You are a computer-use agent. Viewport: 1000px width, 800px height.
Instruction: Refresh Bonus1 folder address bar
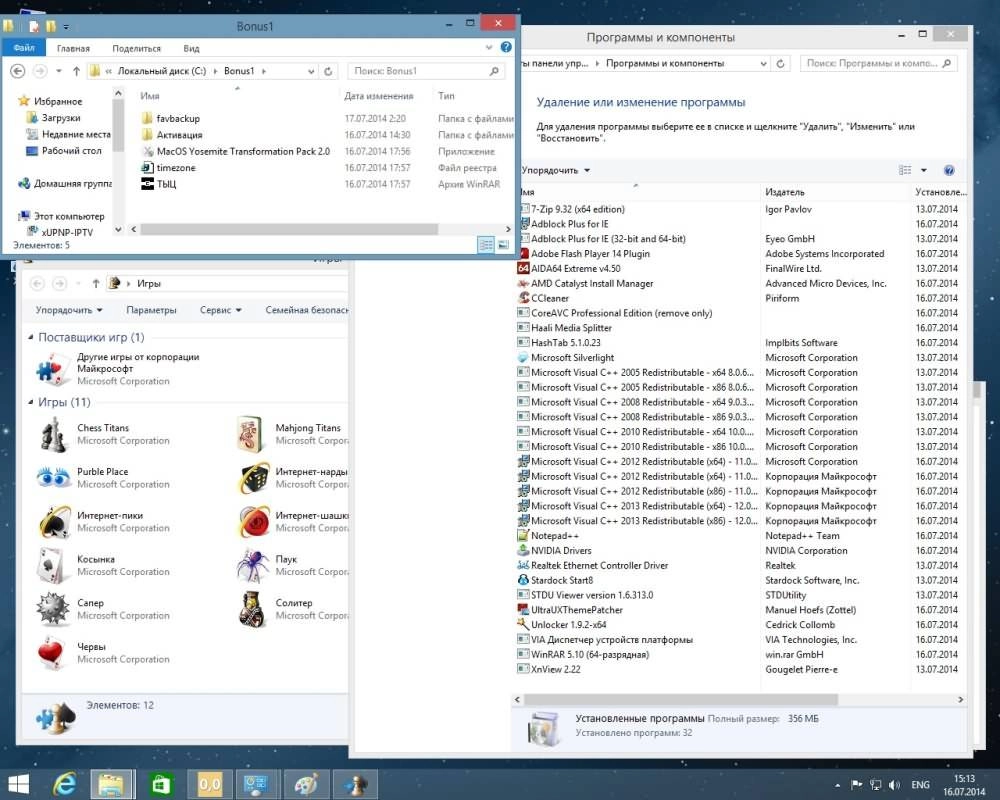[x=328, y=71]
